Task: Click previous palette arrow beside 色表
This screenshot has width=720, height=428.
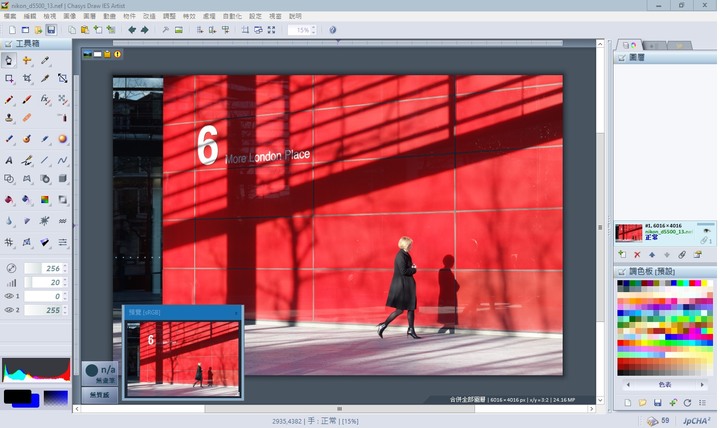Action: 628,385
